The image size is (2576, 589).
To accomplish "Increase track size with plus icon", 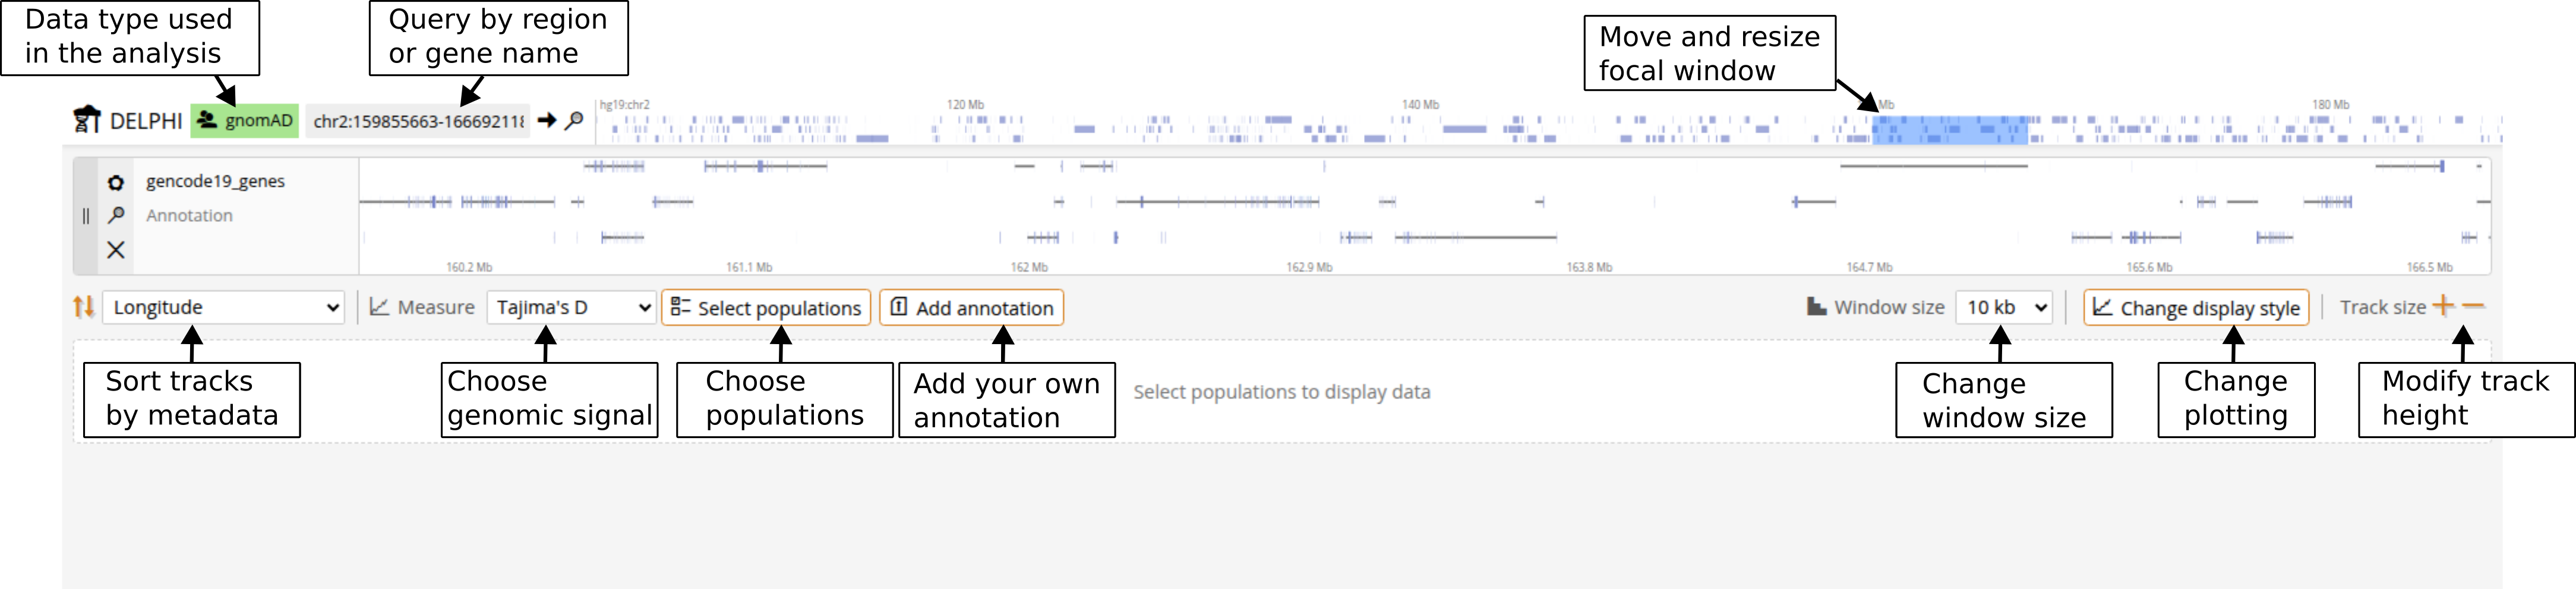I will tap(2443, 306).
